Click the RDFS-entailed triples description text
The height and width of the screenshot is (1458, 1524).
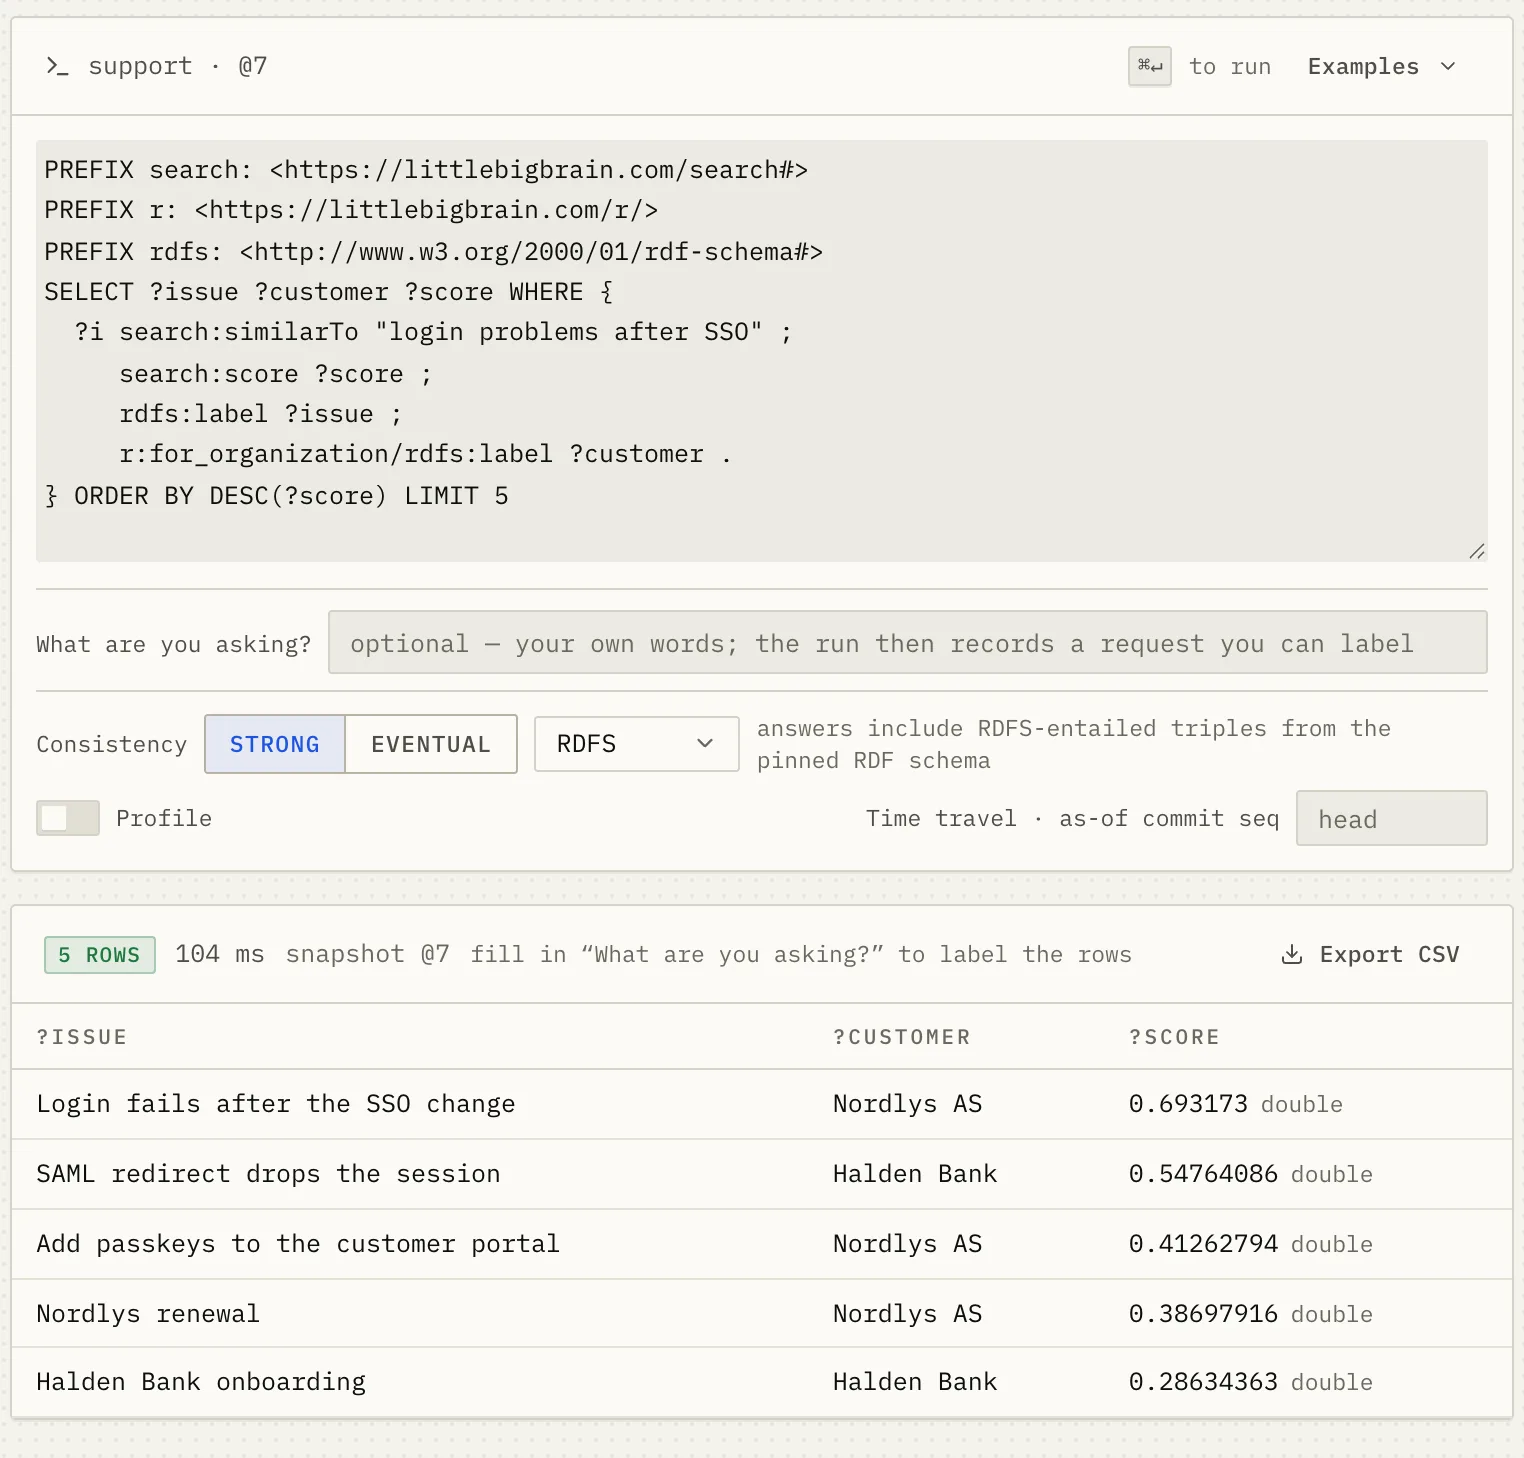tap(1074, 744)
